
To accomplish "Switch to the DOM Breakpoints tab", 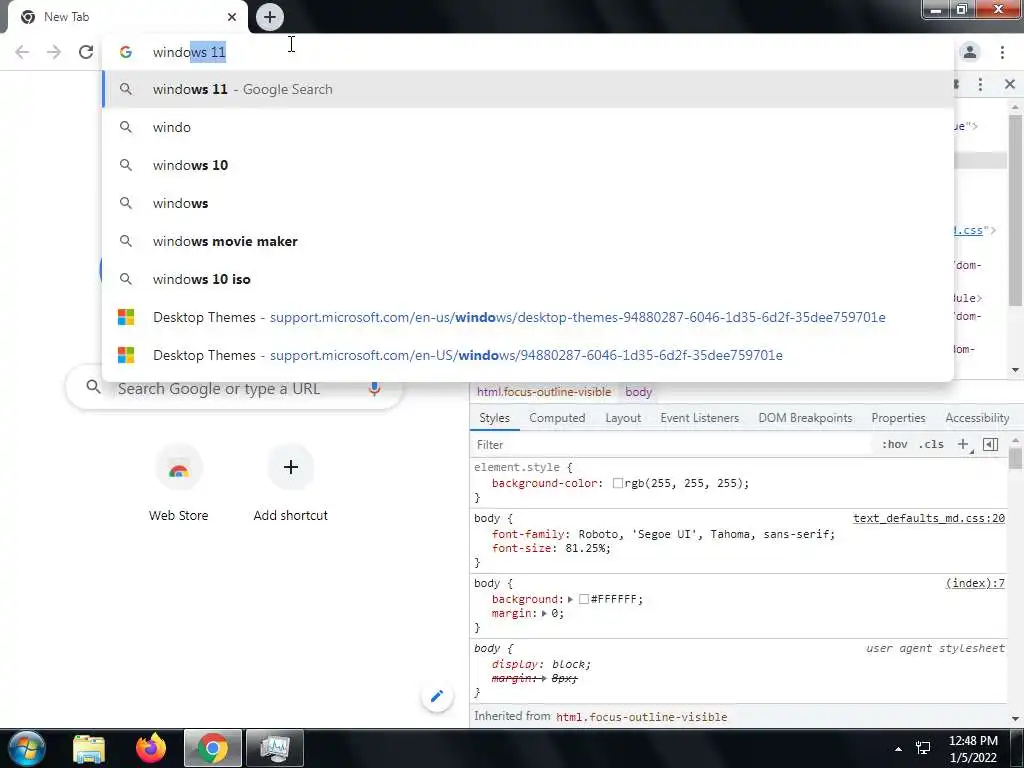I will coord(805,418).
